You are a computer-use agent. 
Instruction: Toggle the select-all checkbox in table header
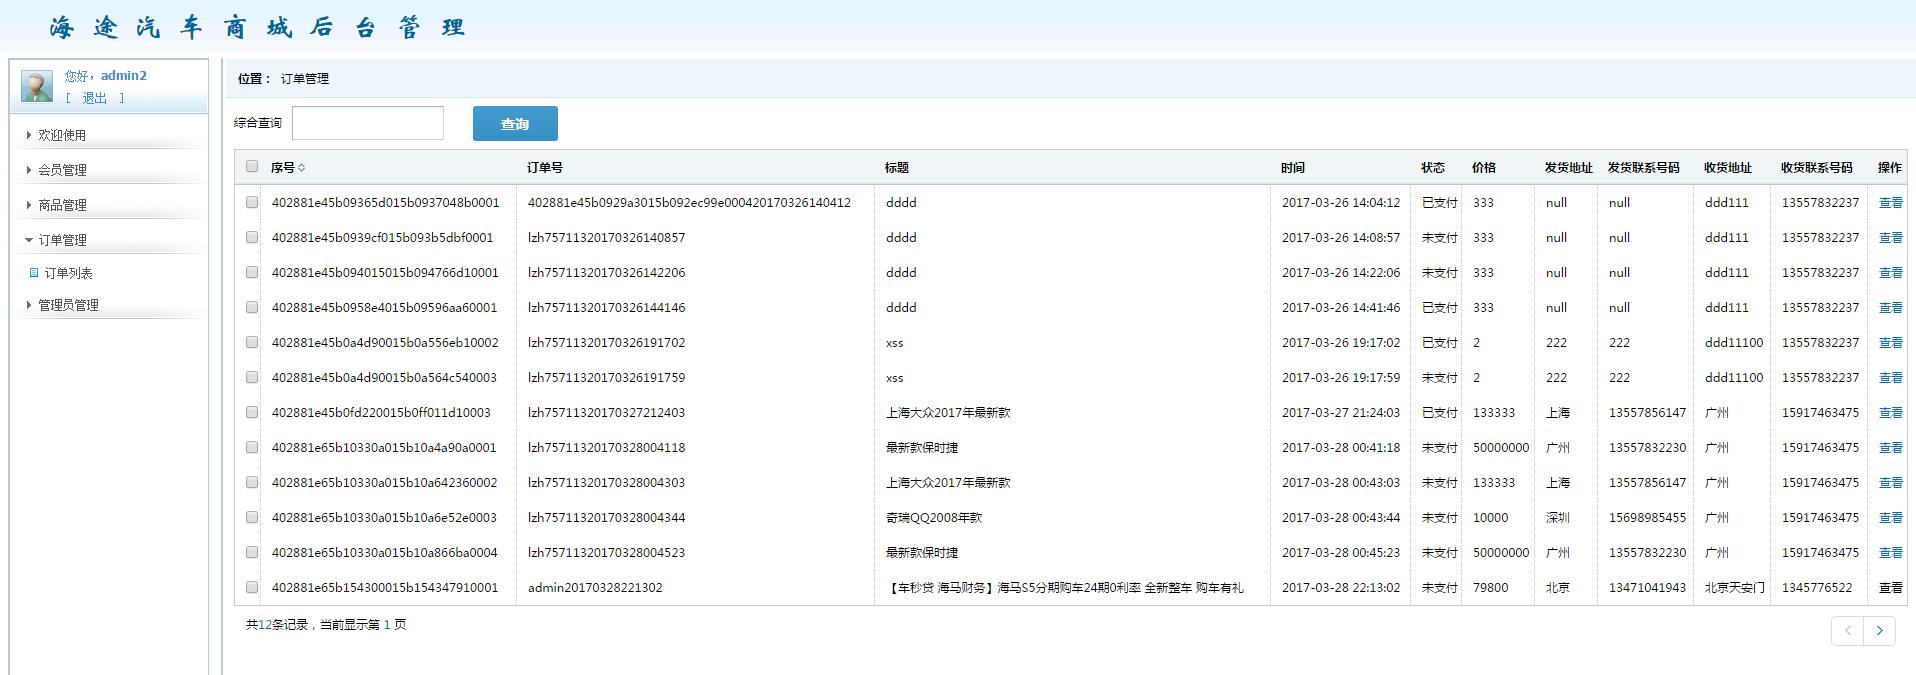pyautogui.click(x=252, y=167)
